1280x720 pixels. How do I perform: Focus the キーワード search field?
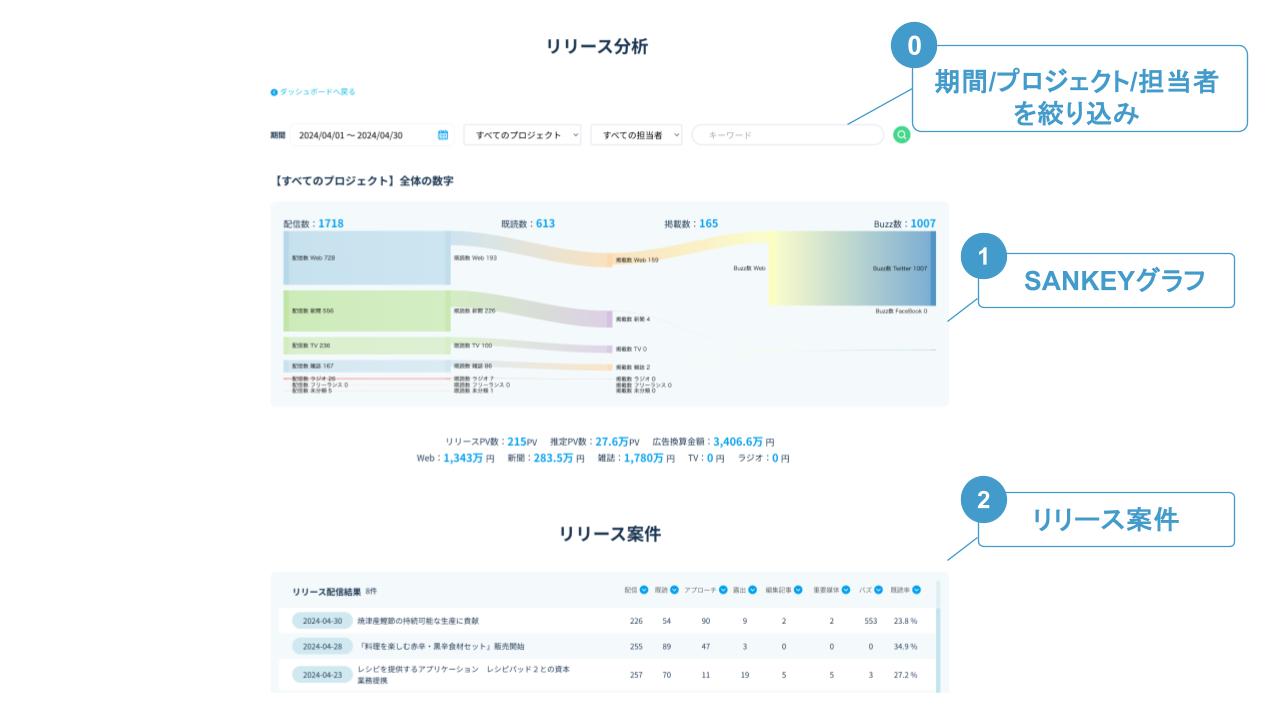tap(787, 135)
